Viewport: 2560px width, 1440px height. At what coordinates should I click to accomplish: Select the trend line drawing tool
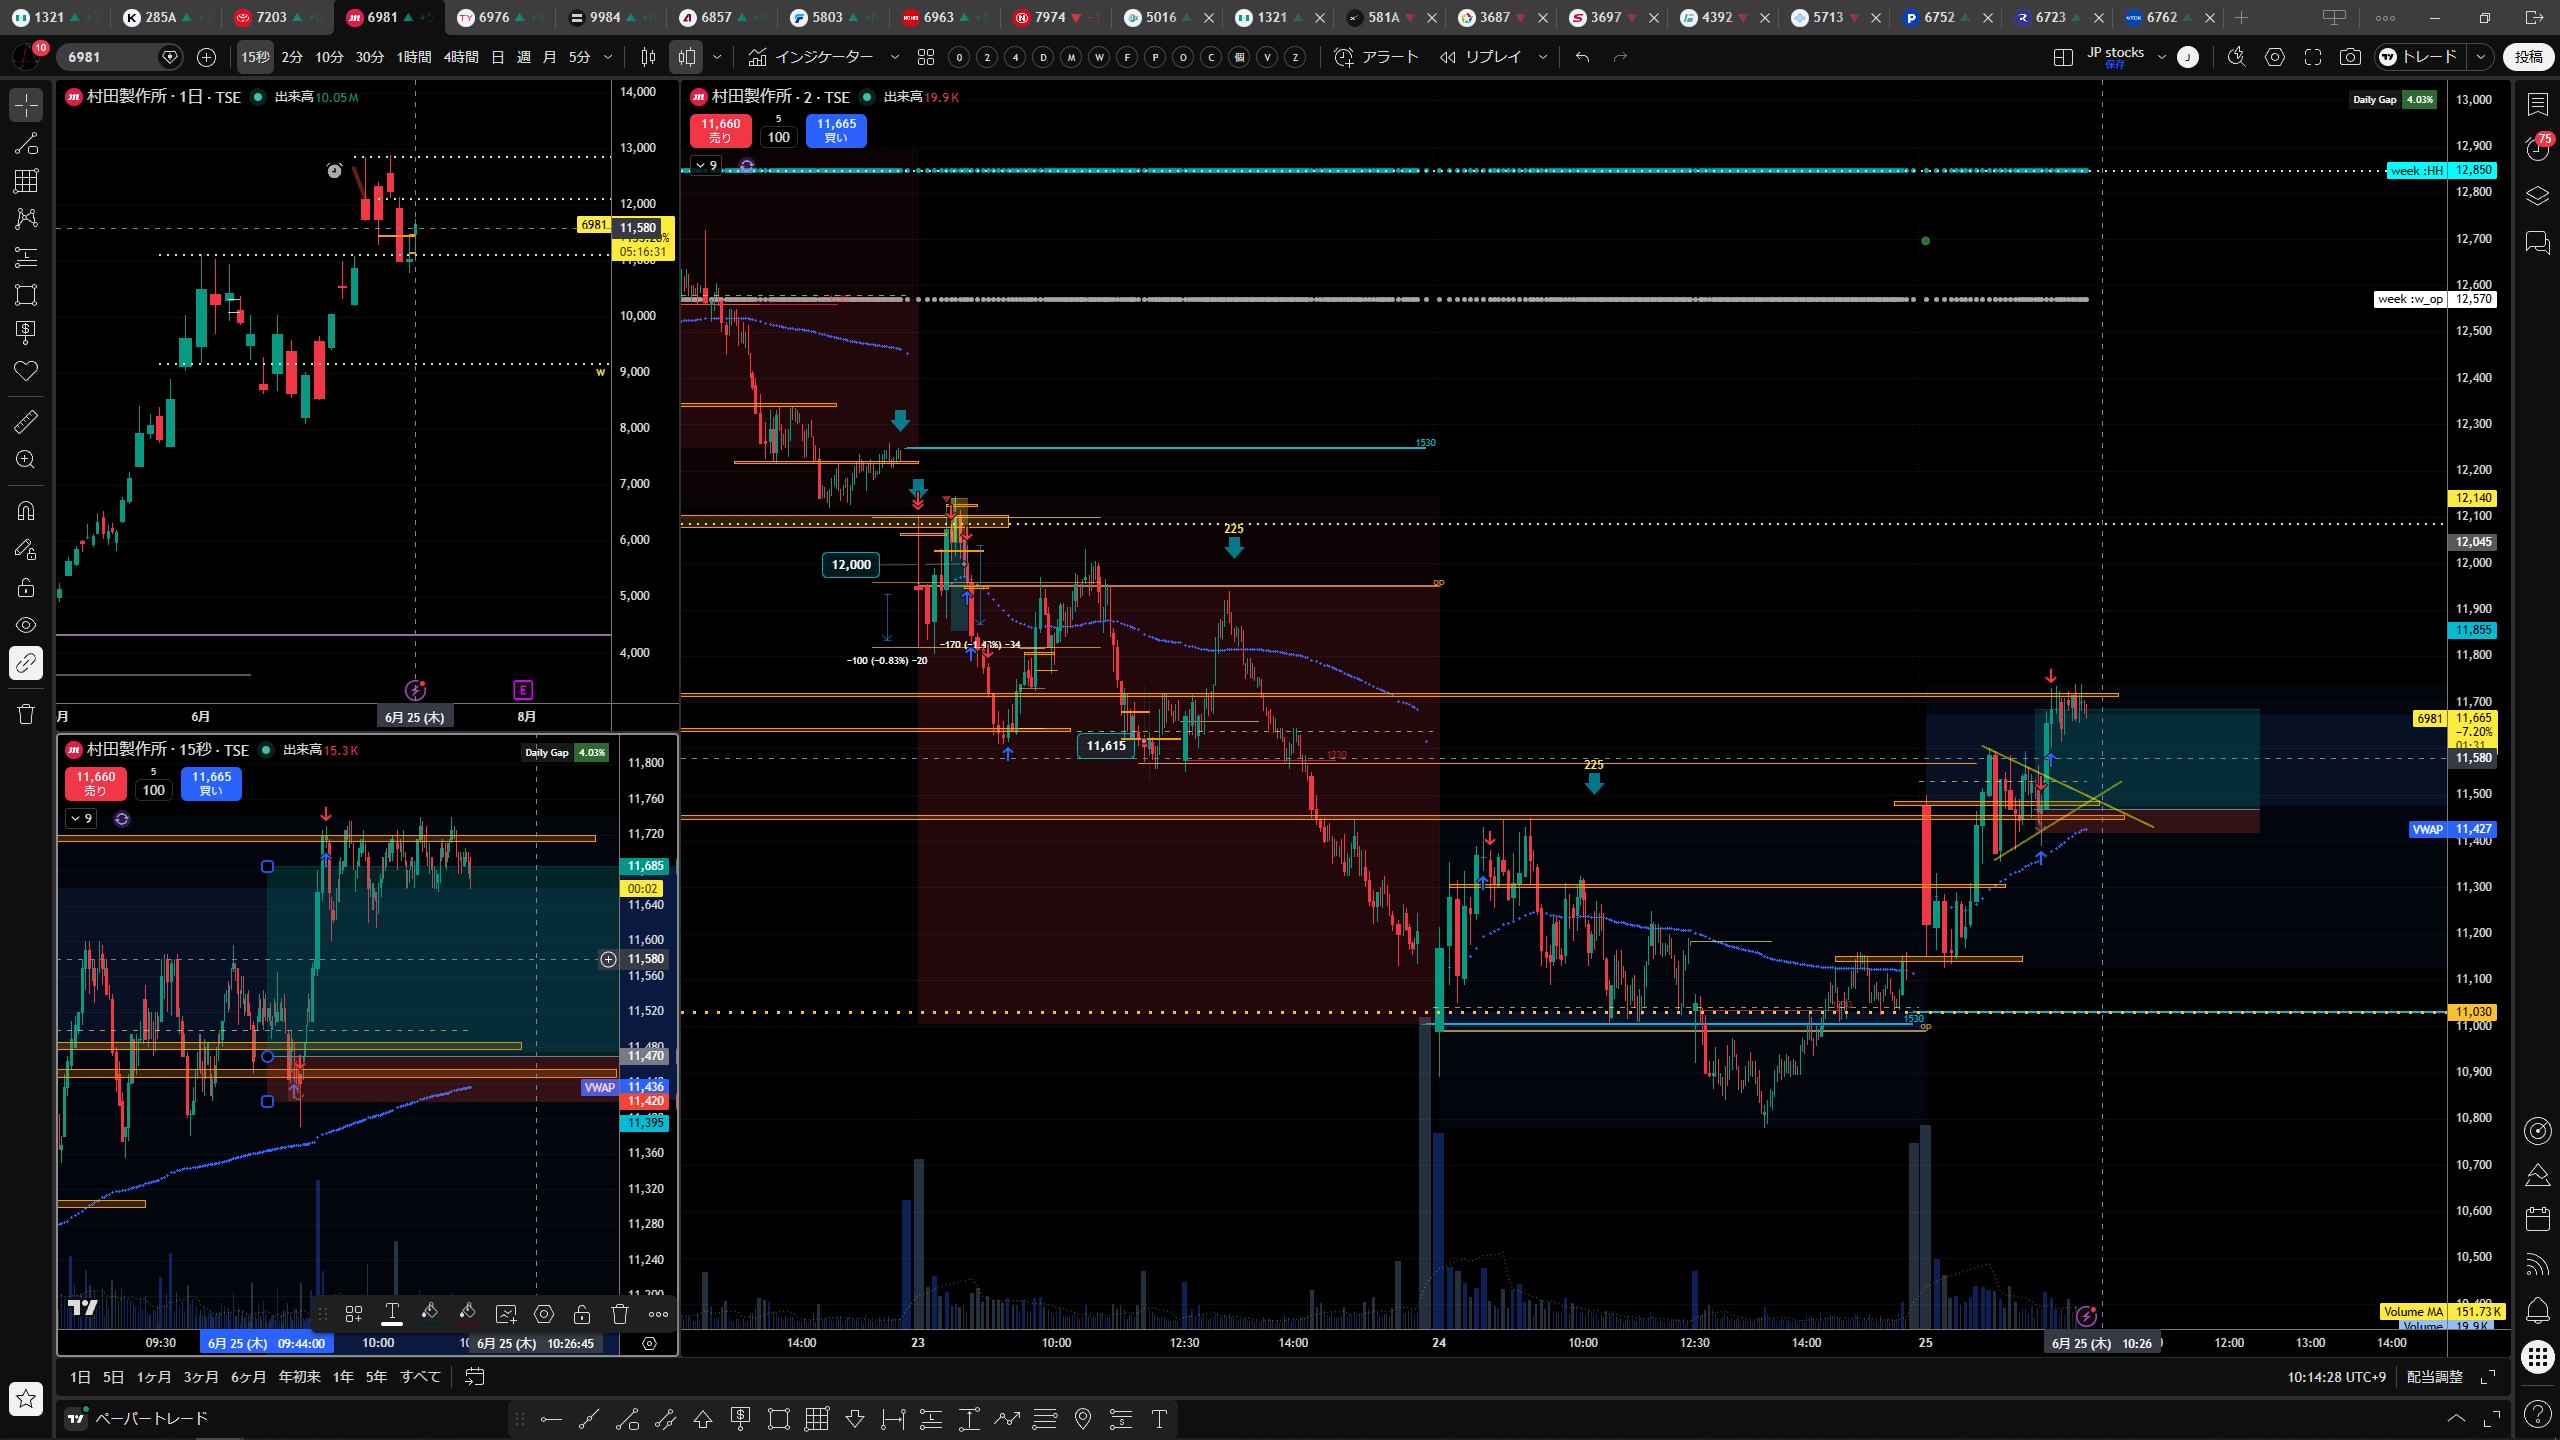[x=26, y=143]
